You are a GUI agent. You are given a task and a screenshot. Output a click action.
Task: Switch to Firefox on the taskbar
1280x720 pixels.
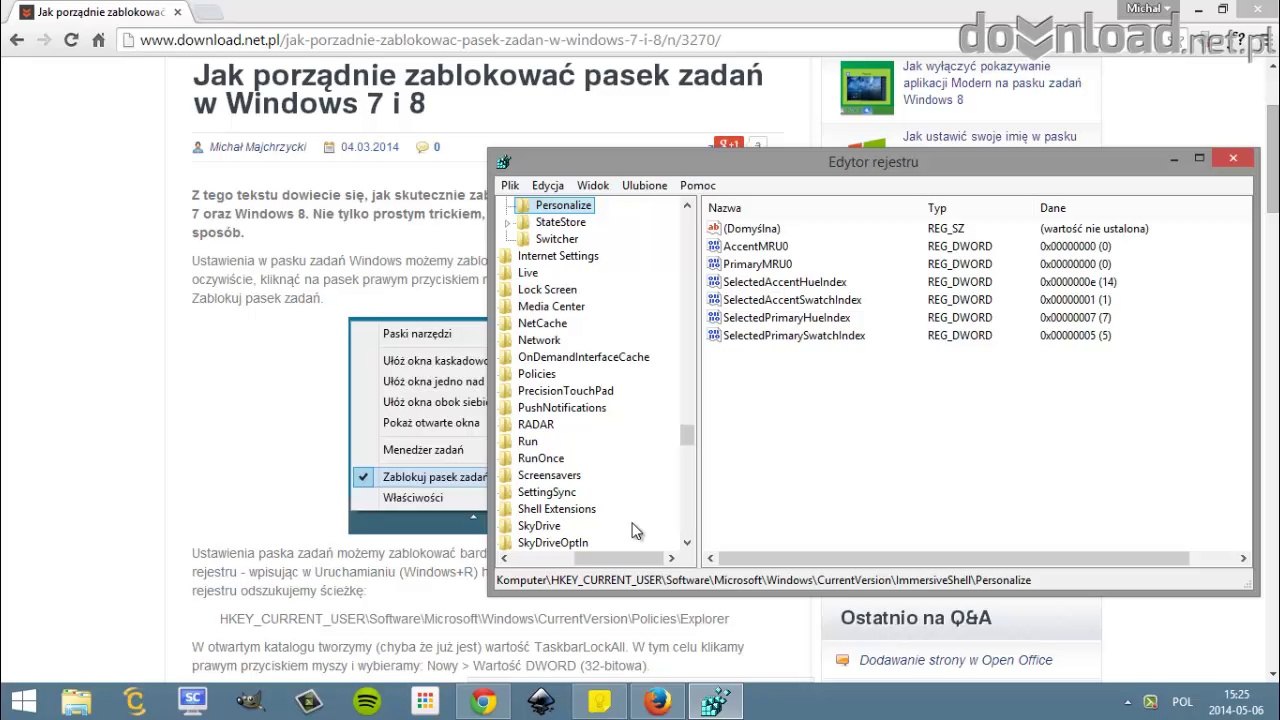[657, 702]
